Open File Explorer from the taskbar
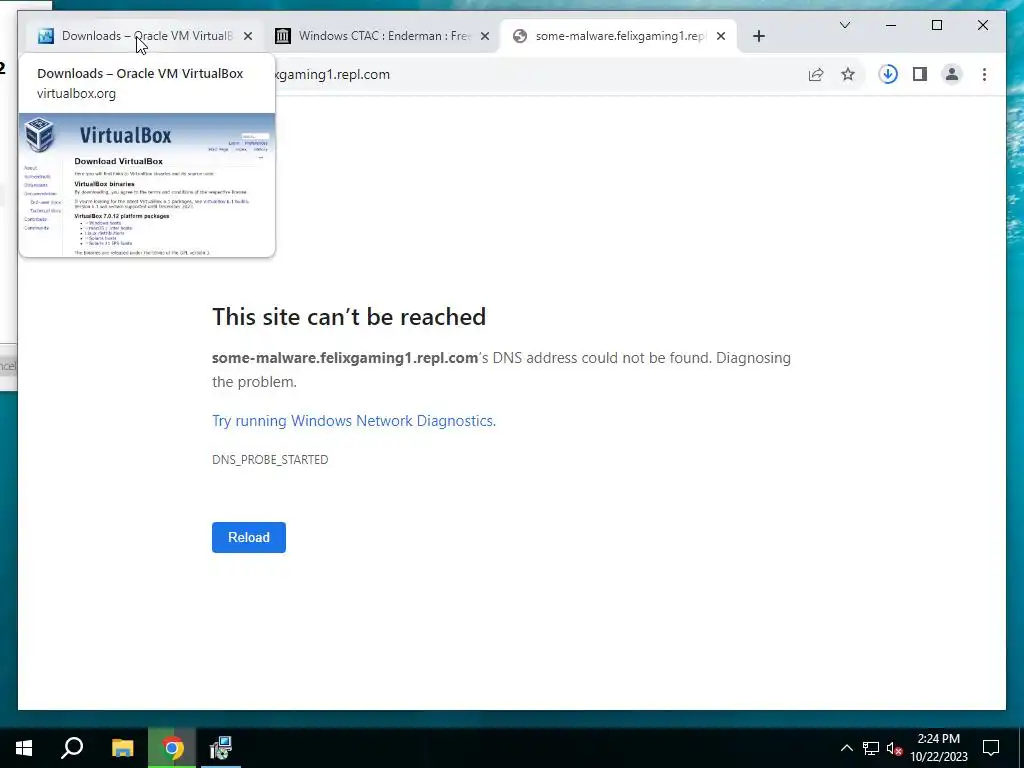The image size is (1024, 768). (x=123, y=748)
